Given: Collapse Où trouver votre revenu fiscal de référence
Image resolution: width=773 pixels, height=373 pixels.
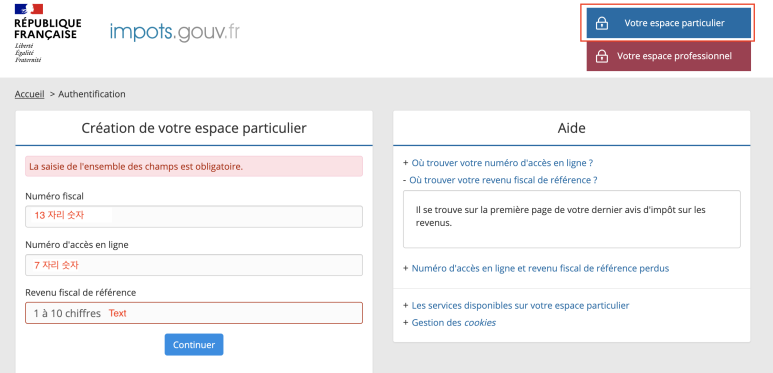Looking at the screenshot, I should pos(503,180).
